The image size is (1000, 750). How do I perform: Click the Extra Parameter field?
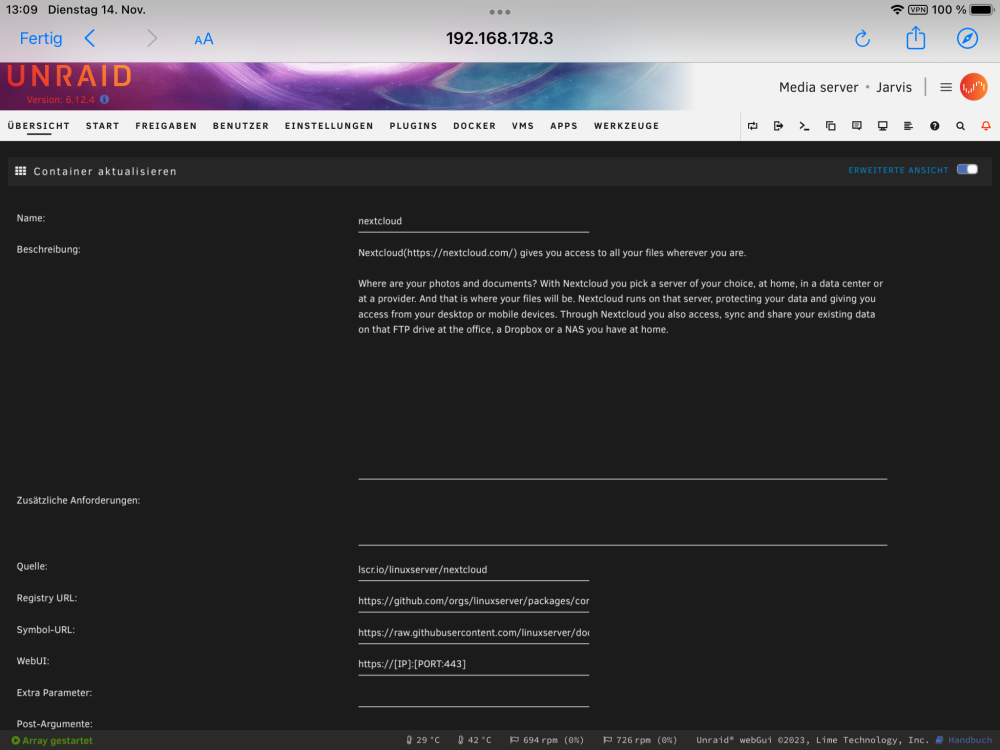click(x=473, y=695)
